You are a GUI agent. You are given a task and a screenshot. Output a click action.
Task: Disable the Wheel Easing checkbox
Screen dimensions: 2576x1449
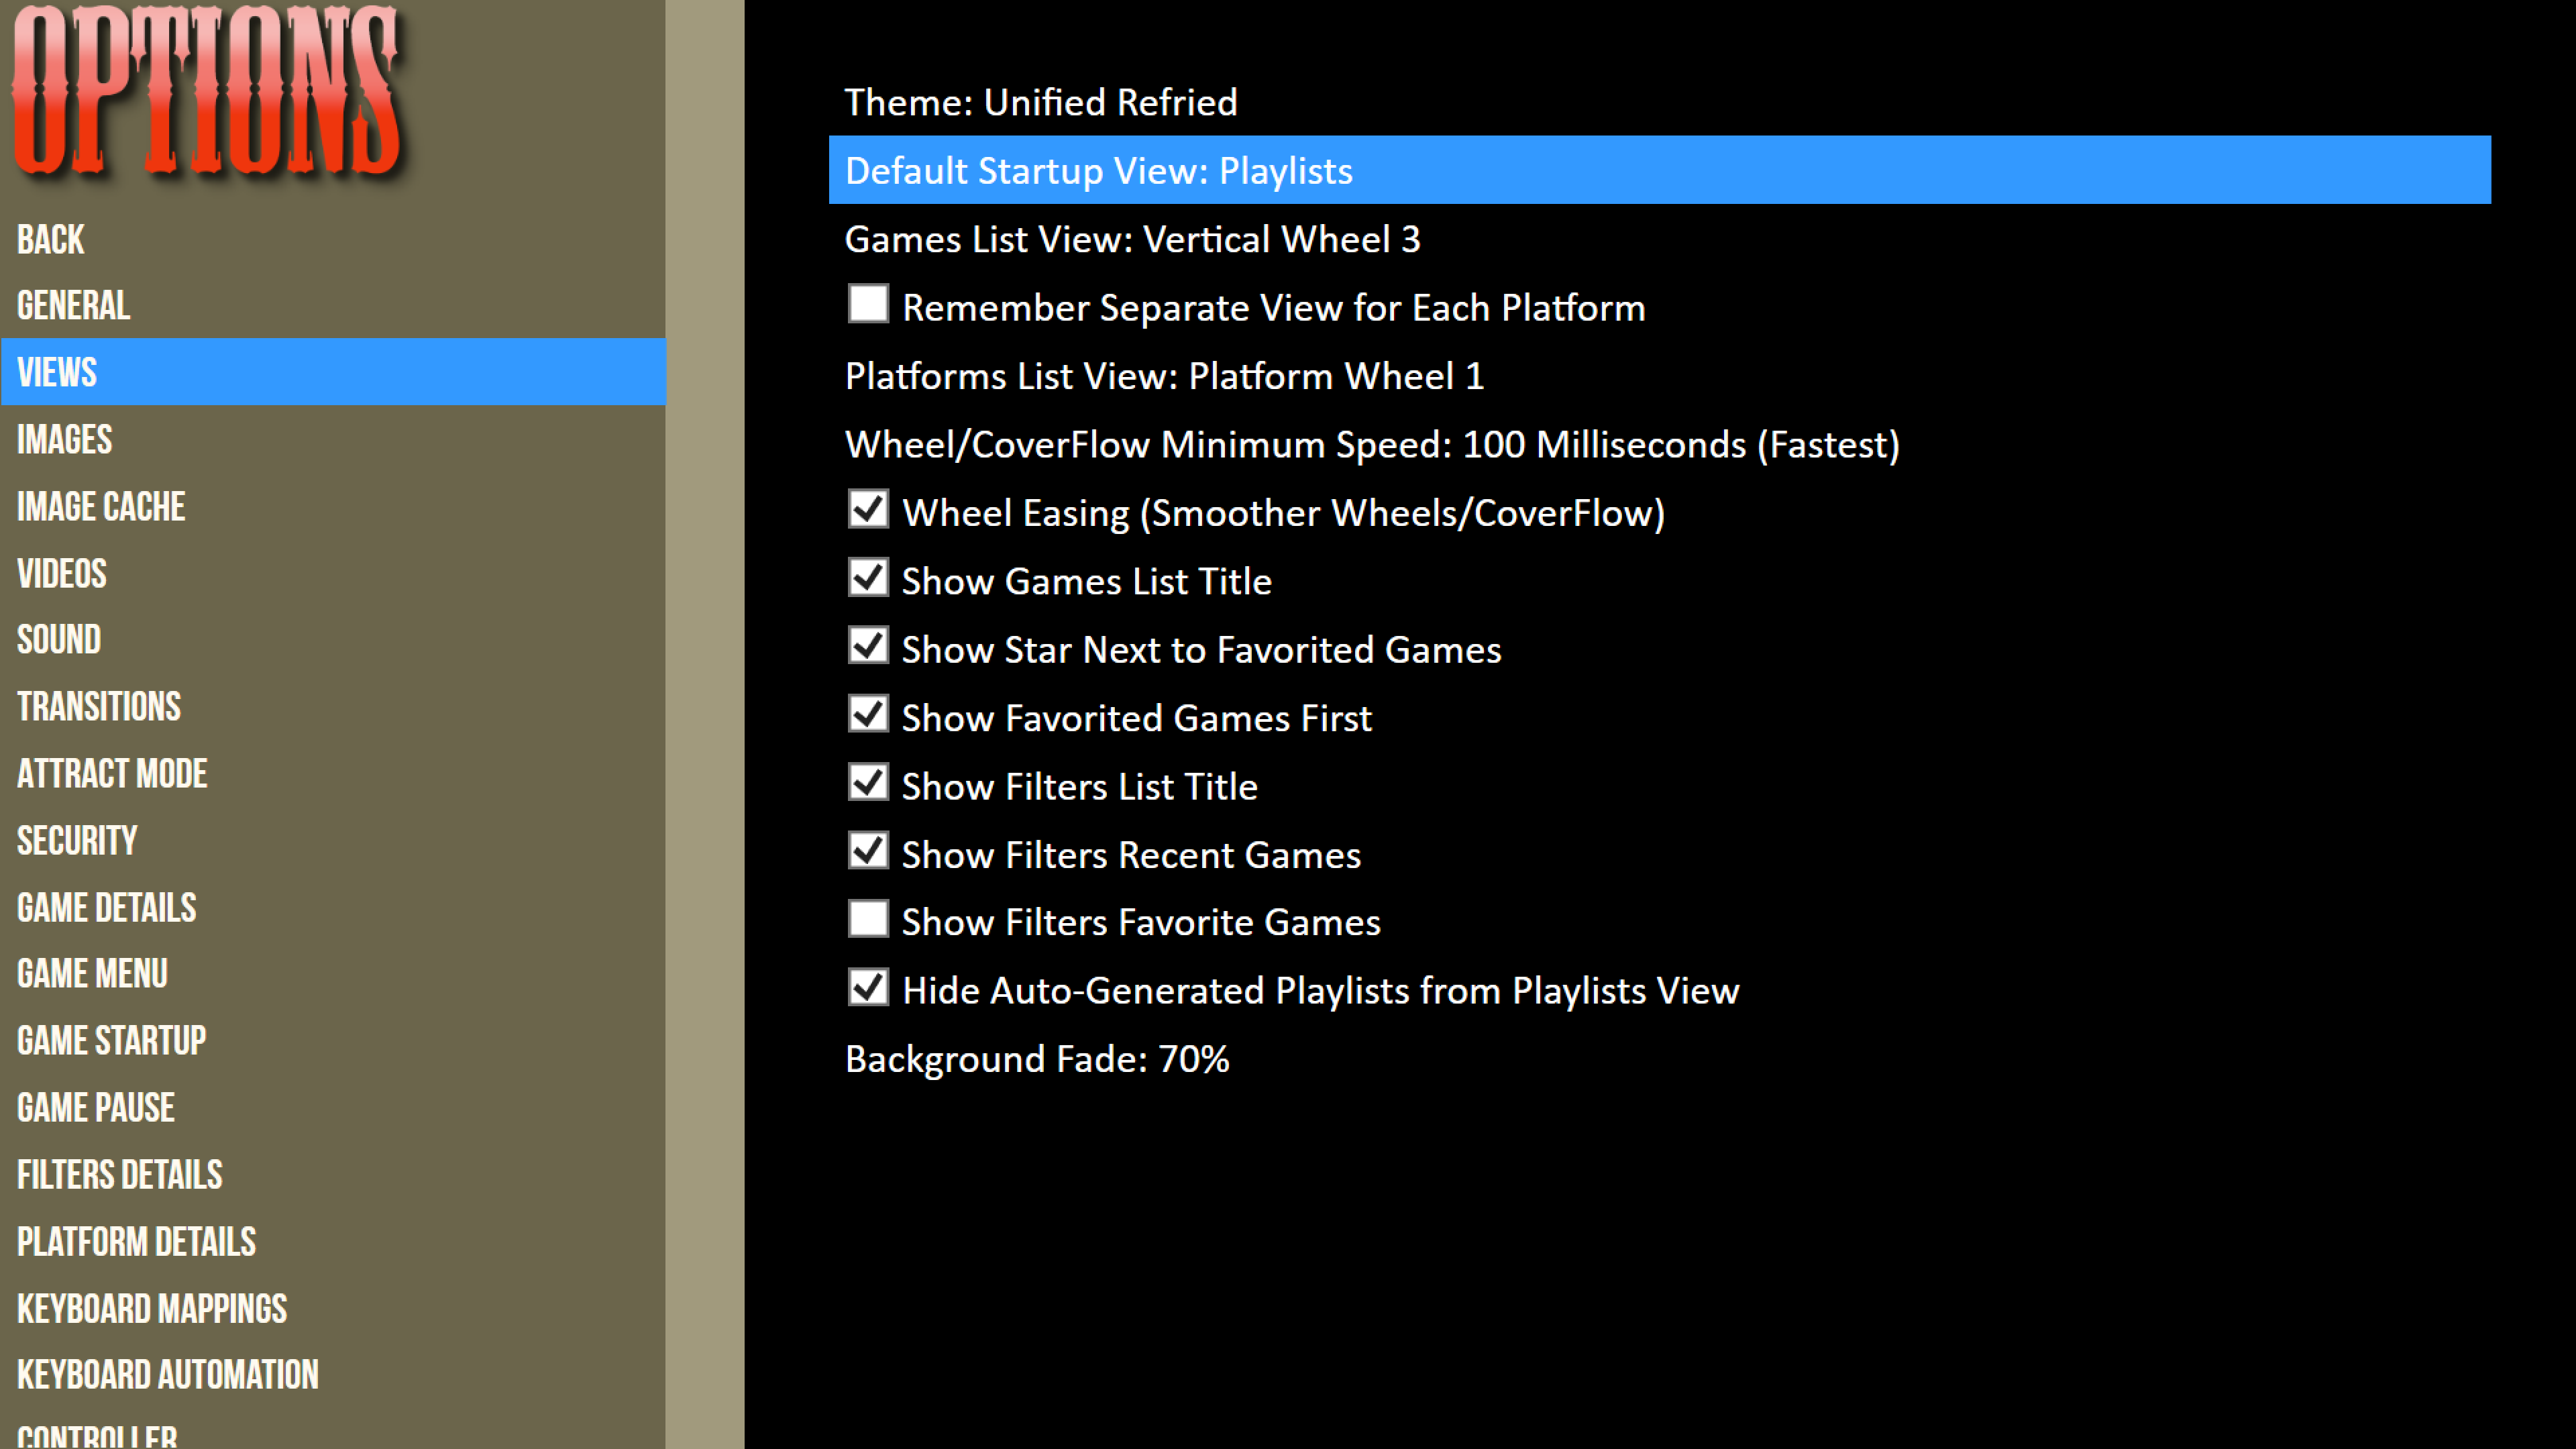click(868, 508)
